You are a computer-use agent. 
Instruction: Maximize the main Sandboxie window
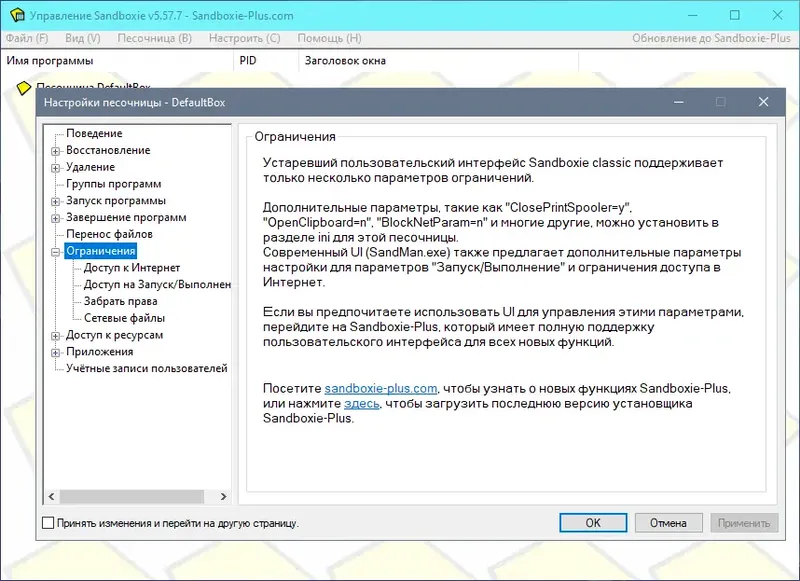point(735,15)
